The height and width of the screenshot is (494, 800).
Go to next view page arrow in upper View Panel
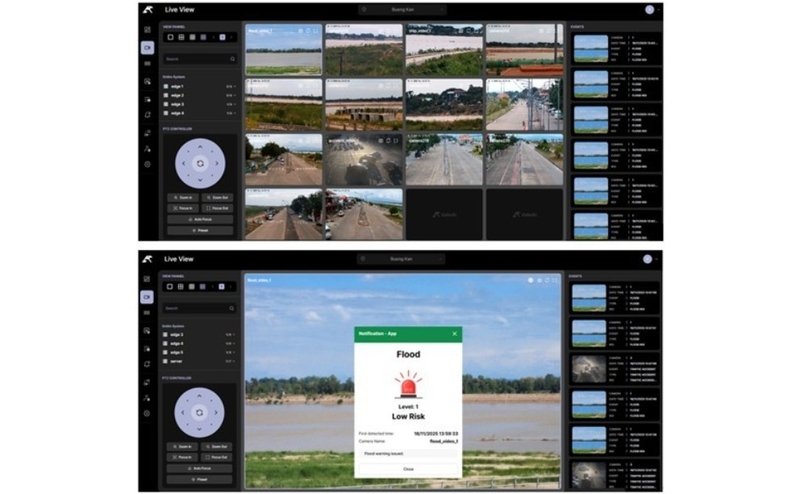231,37
